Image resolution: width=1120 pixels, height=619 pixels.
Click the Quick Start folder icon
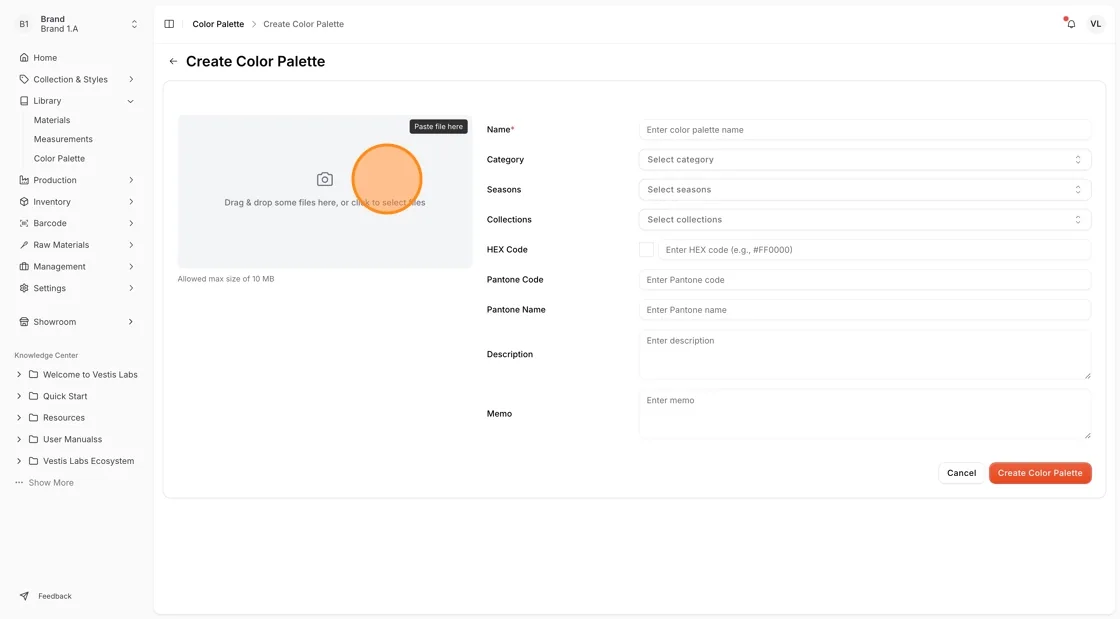34,396
